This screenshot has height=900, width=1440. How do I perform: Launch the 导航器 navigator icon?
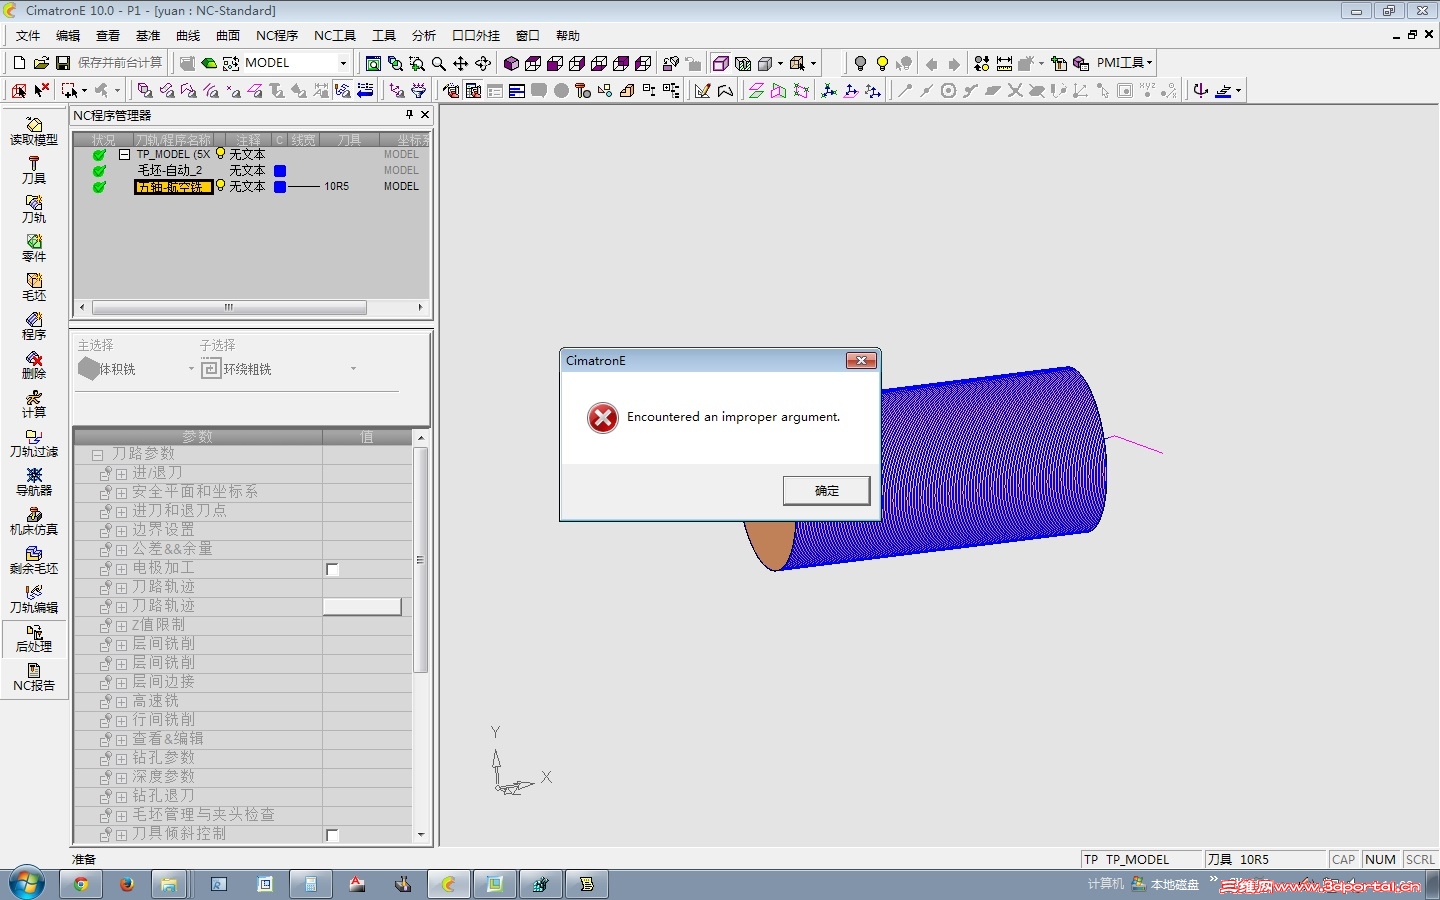[x=34, y=482]
